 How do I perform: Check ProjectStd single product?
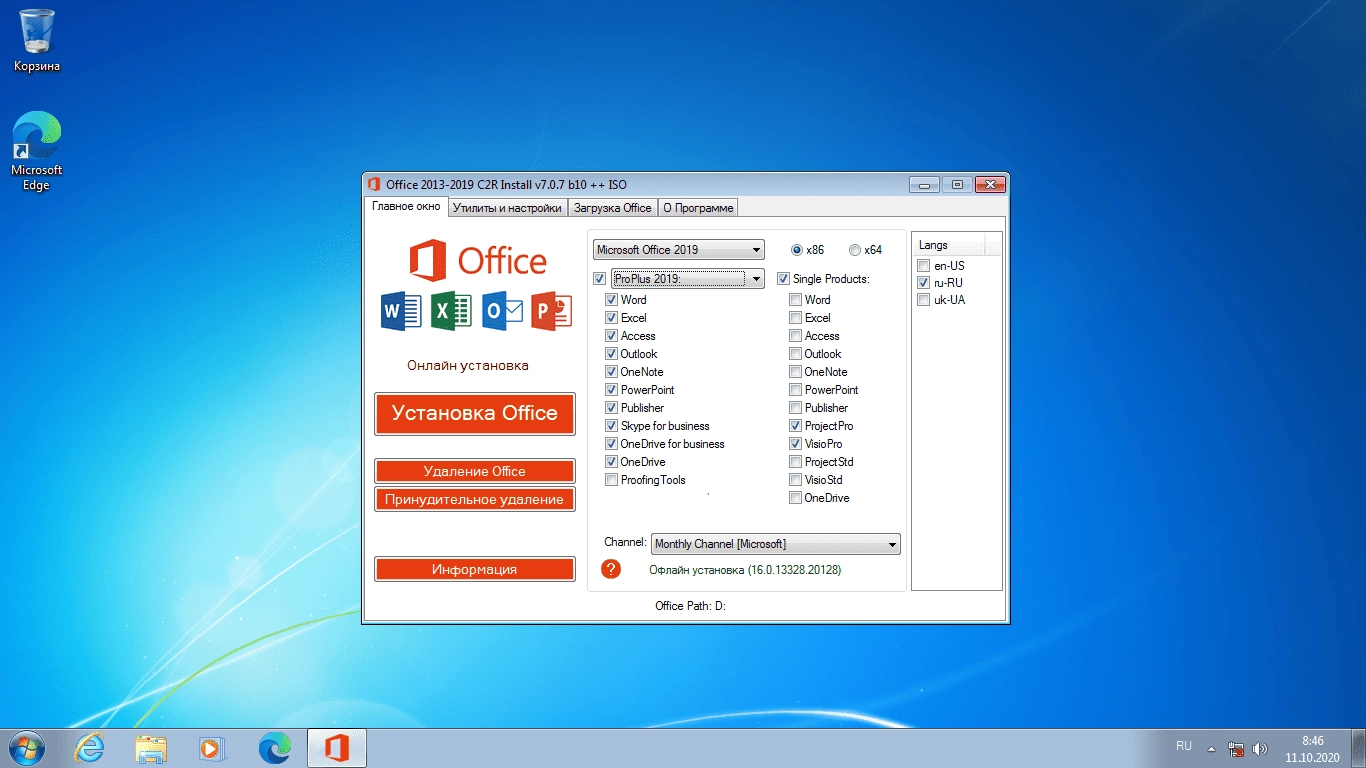pyautogui.click(x=795, y=462)
